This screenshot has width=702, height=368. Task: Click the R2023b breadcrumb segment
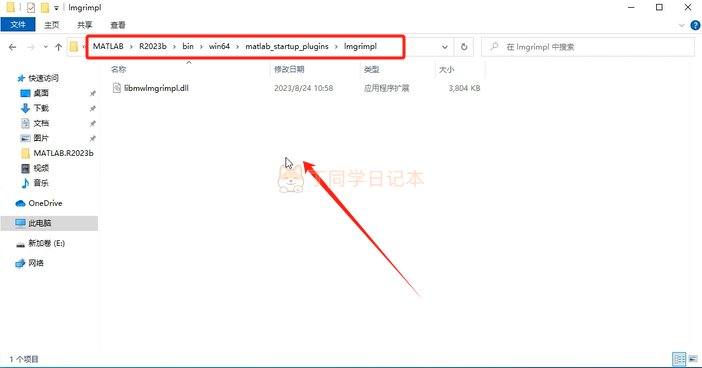click(x=153, y=46)
